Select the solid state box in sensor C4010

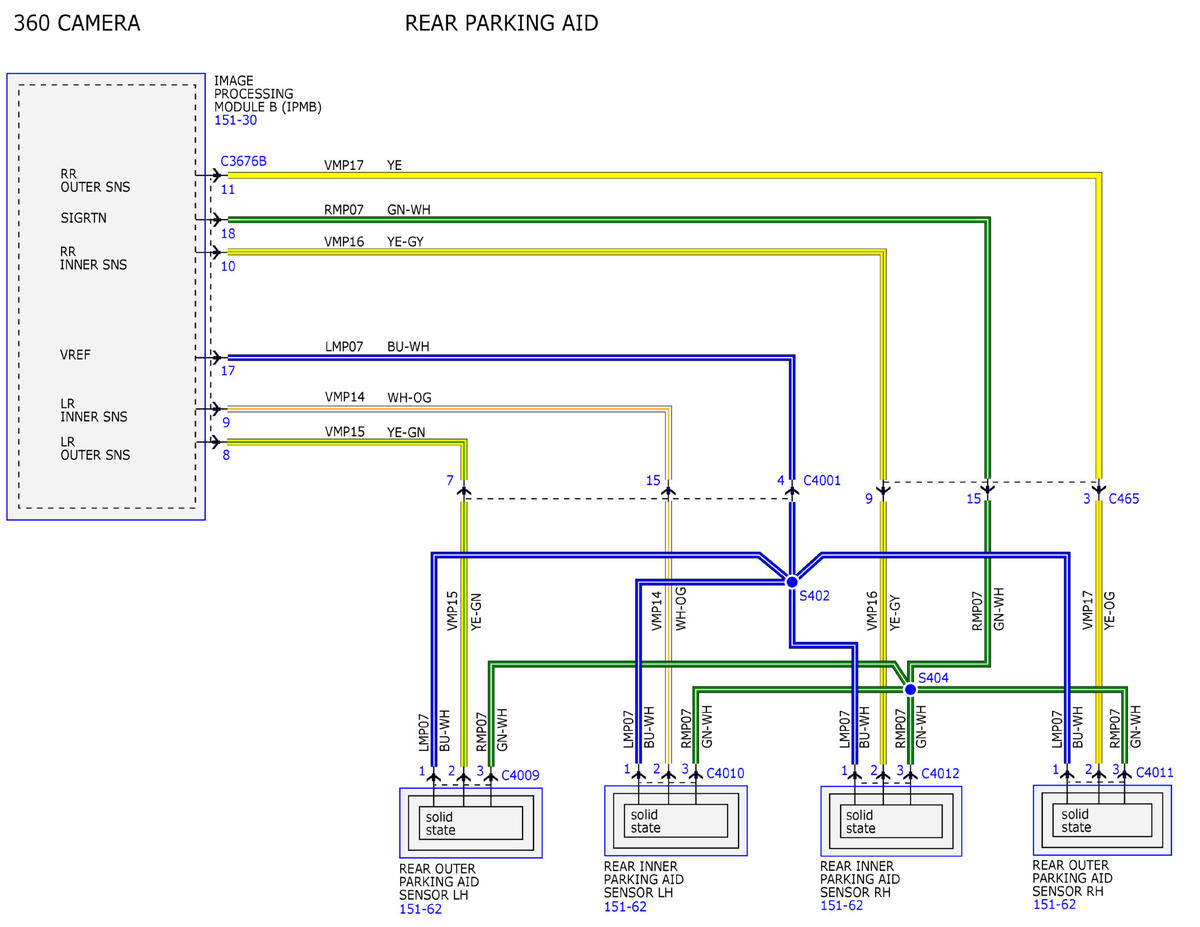675,821
